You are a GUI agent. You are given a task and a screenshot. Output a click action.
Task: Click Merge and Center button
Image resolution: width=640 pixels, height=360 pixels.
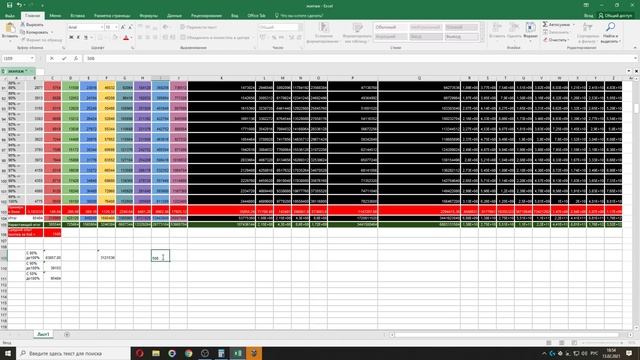[215, 37]
